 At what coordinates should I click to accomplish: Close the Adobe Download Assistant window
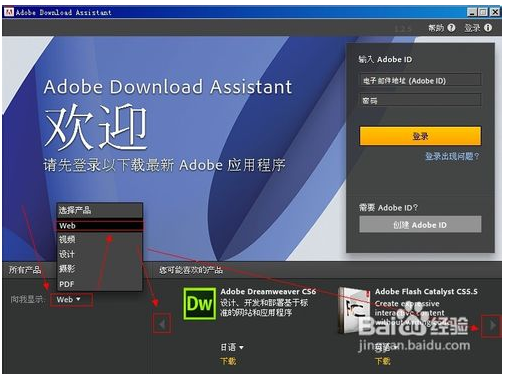[x=495, y=12]
